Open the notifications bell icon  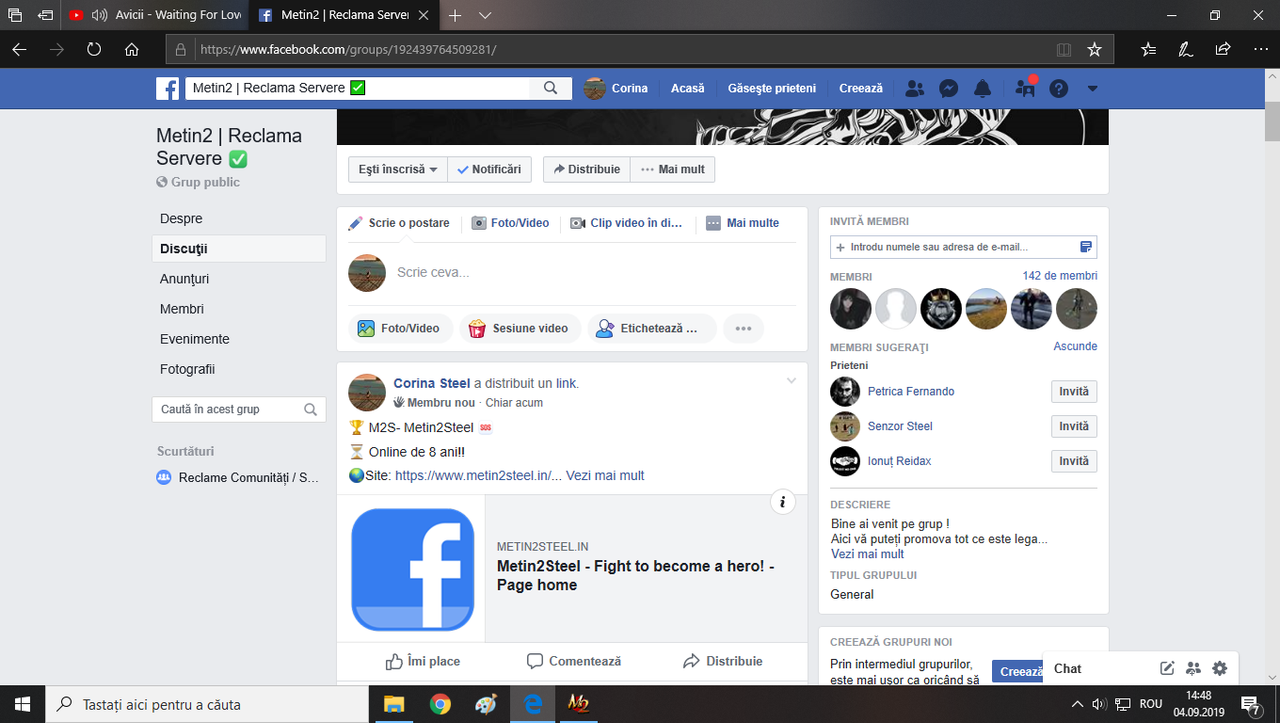tap(983, 88)
